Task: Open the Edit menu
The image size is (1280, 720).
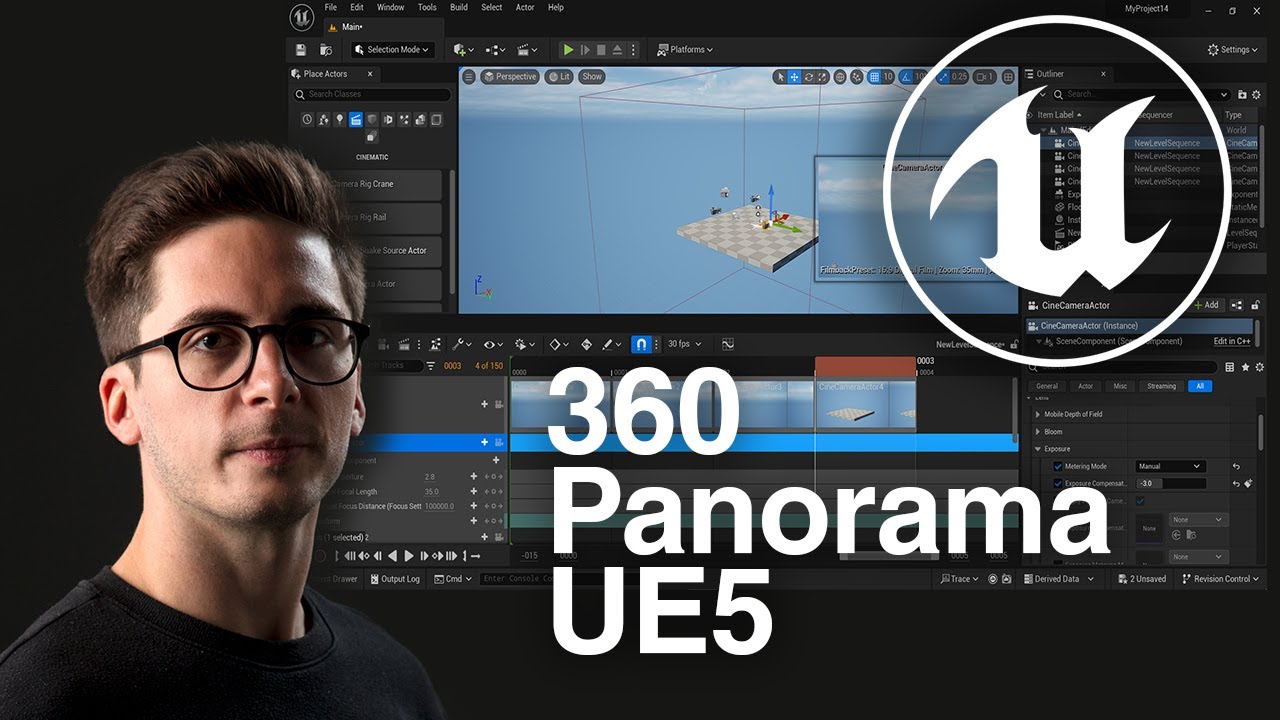Action: point(357,7)
